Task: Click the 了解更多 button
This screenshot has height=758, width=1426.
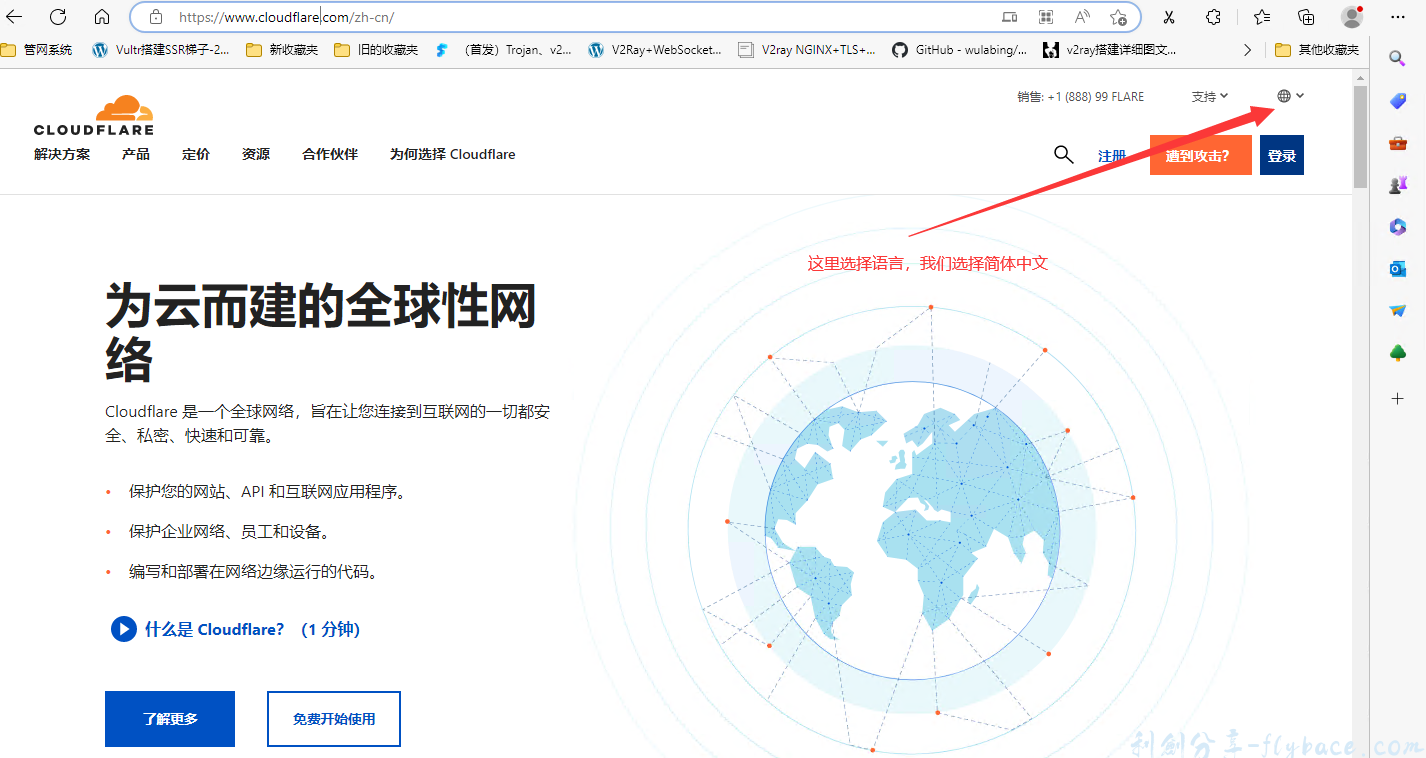Action: point(170,719)
